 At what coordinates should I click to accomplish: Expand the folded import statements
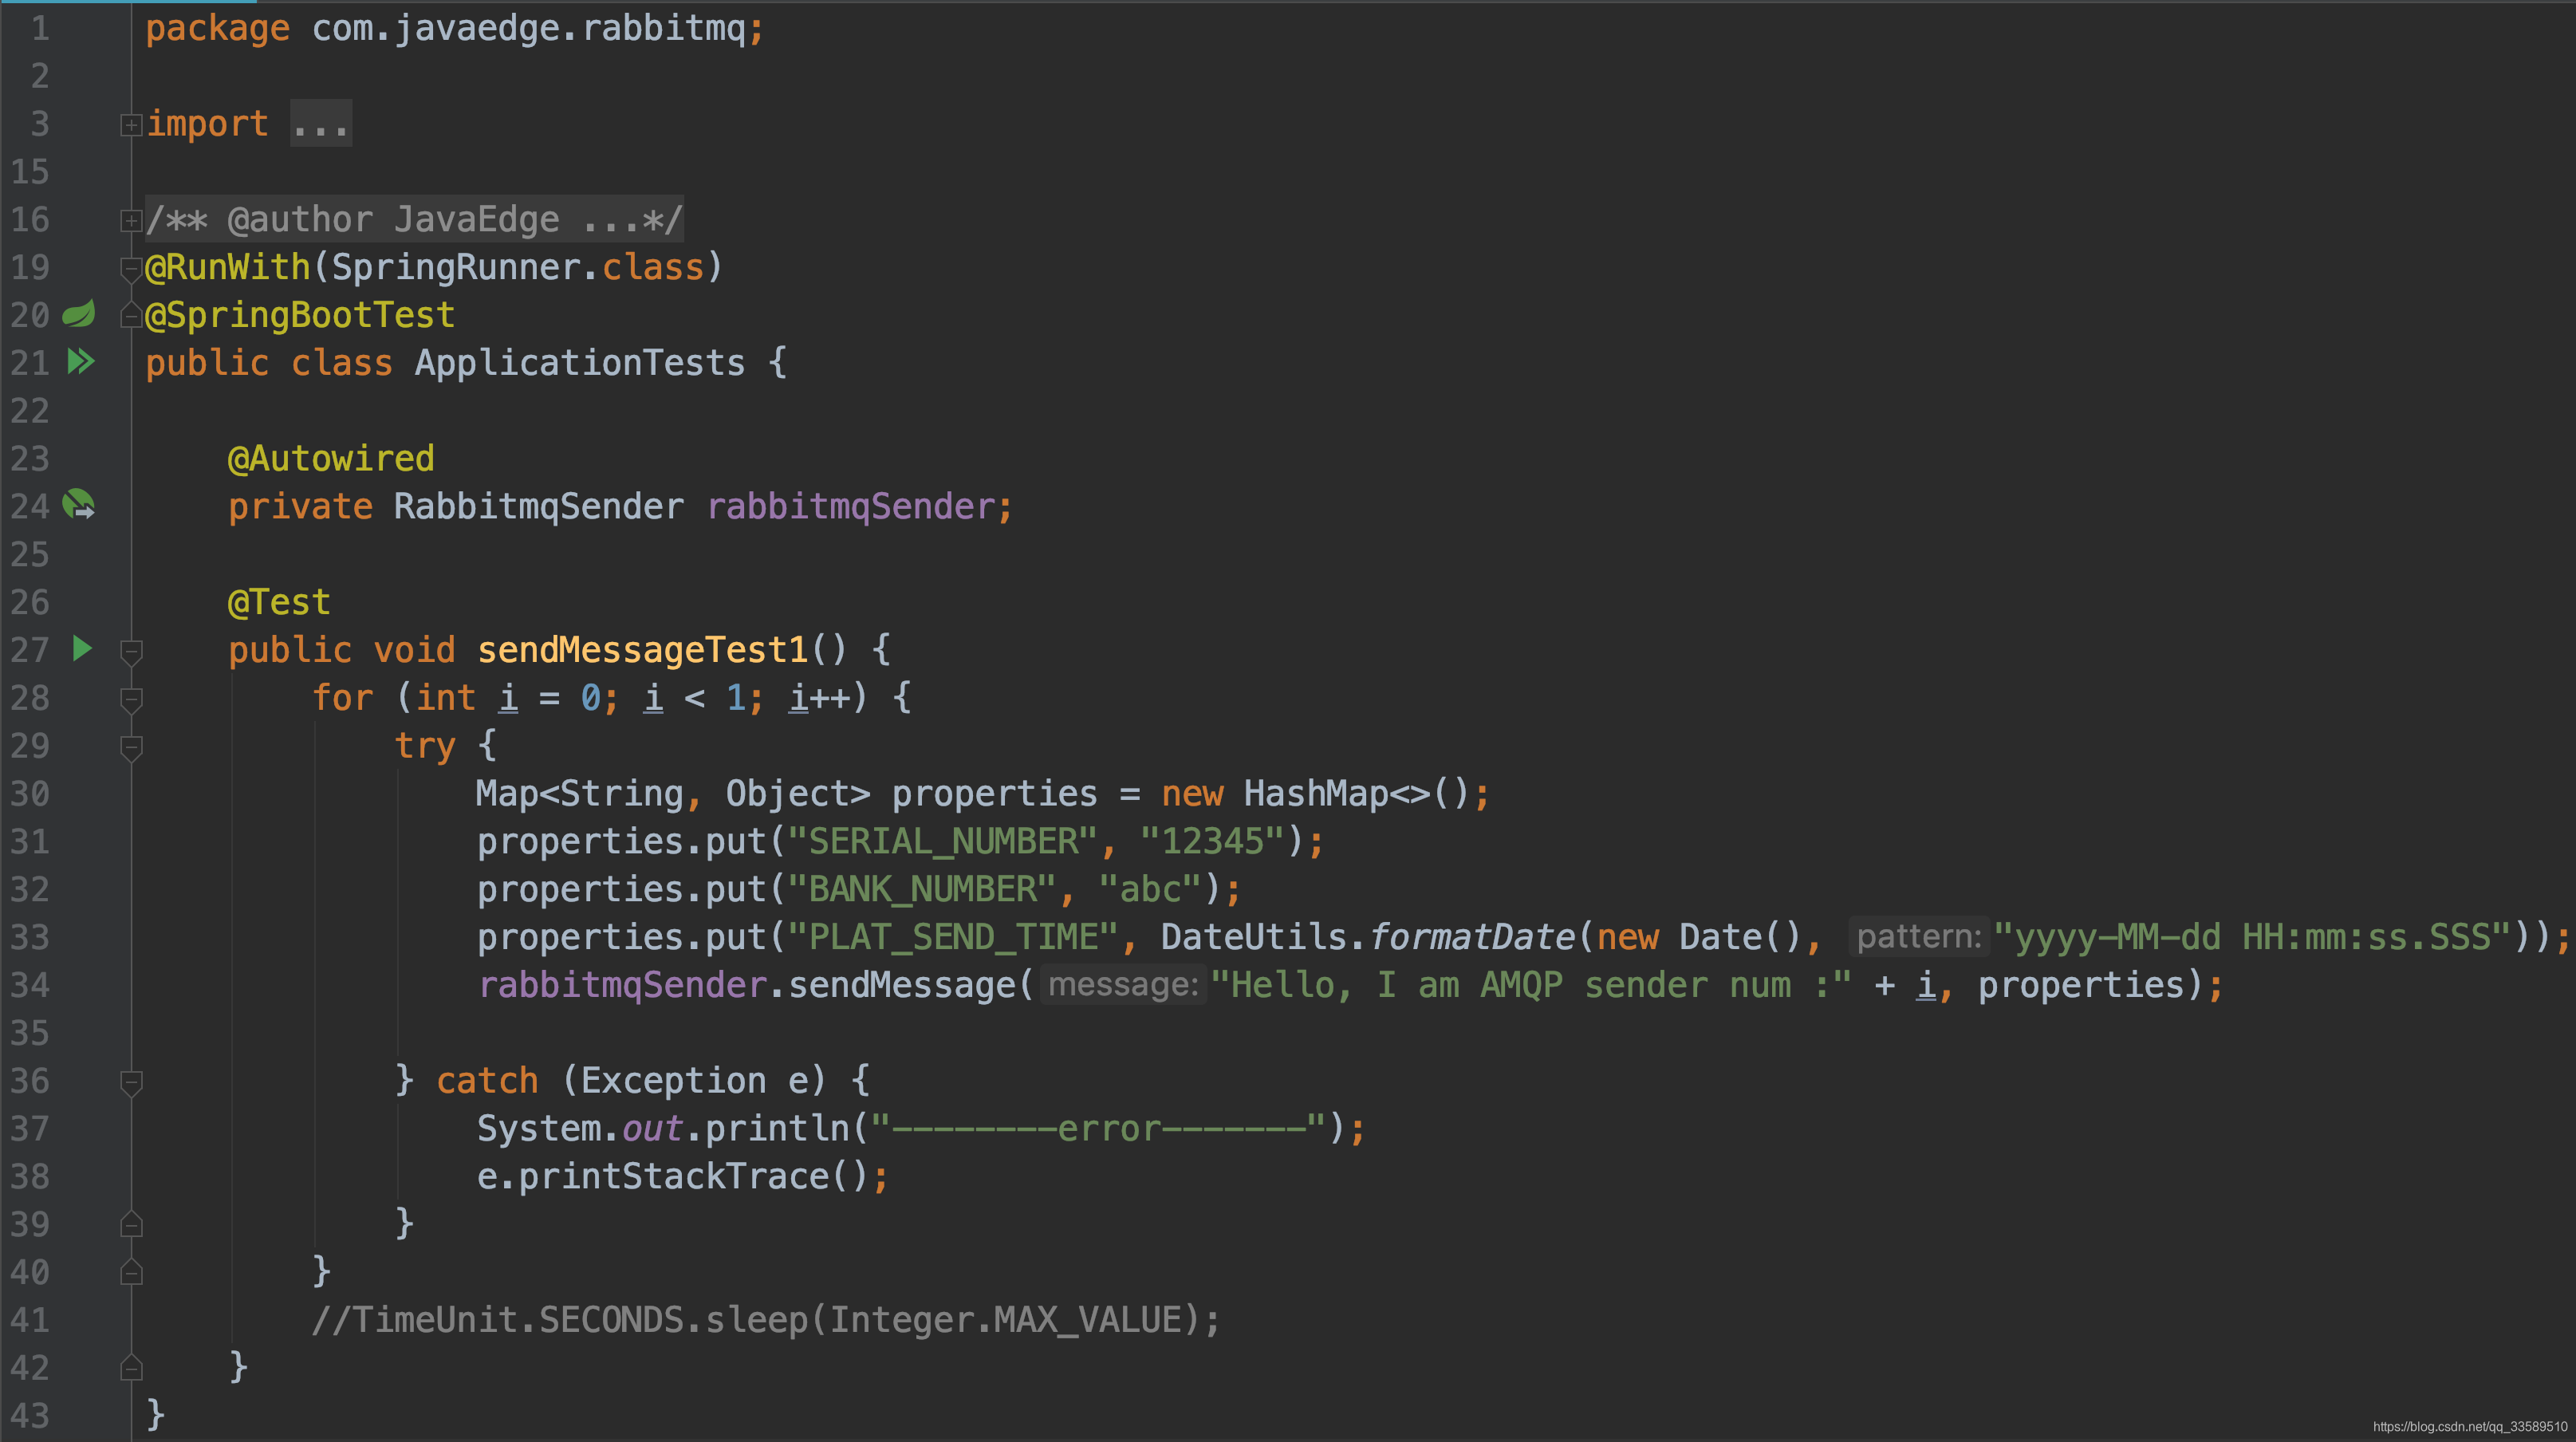pos(131,125)
